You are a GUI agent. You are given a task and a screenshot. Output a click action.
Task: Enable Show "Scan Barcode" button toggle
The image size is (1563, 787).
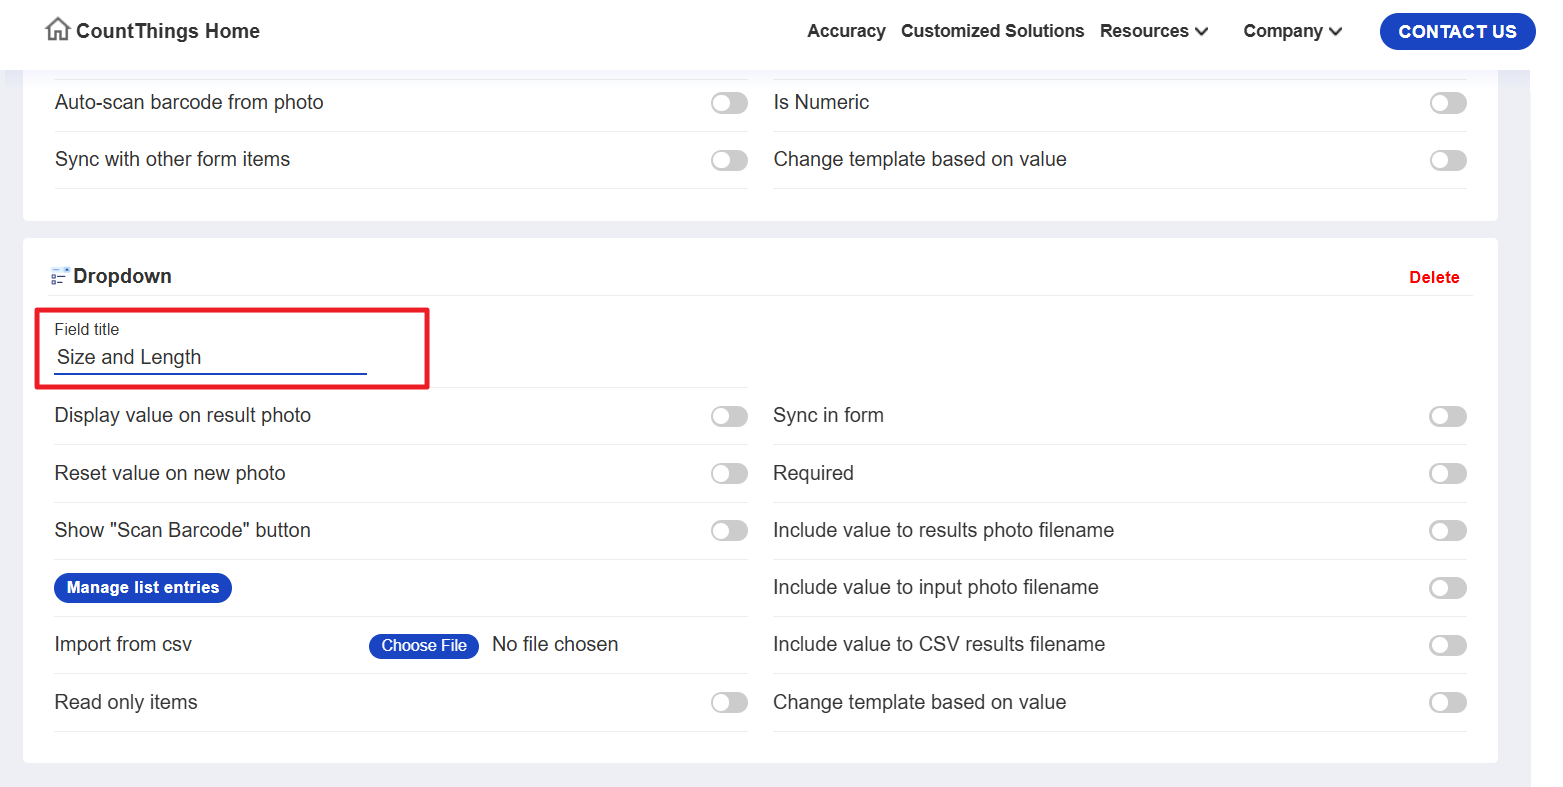click(729, 531)
